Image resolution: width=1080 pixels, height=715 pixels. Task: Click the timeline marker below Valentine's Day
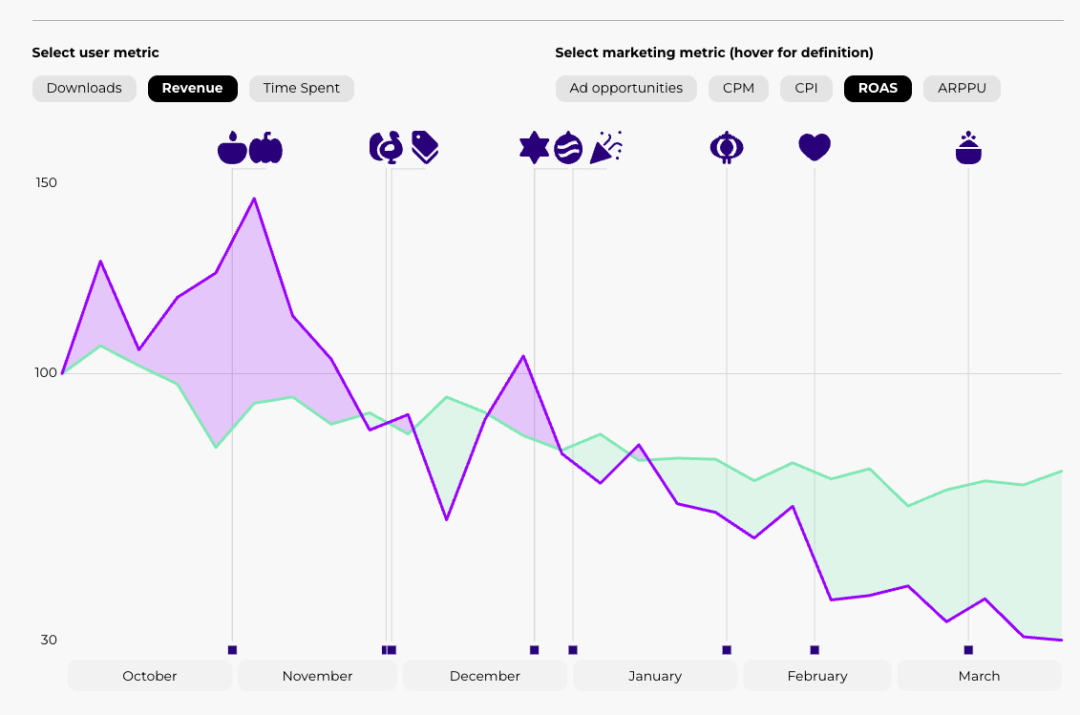814,650
